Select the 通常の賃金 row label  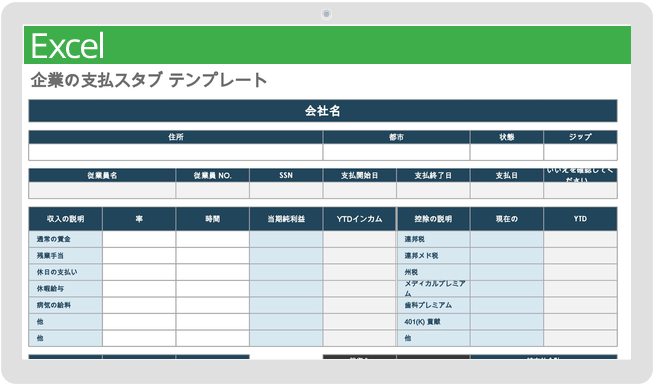click(53, 239)
